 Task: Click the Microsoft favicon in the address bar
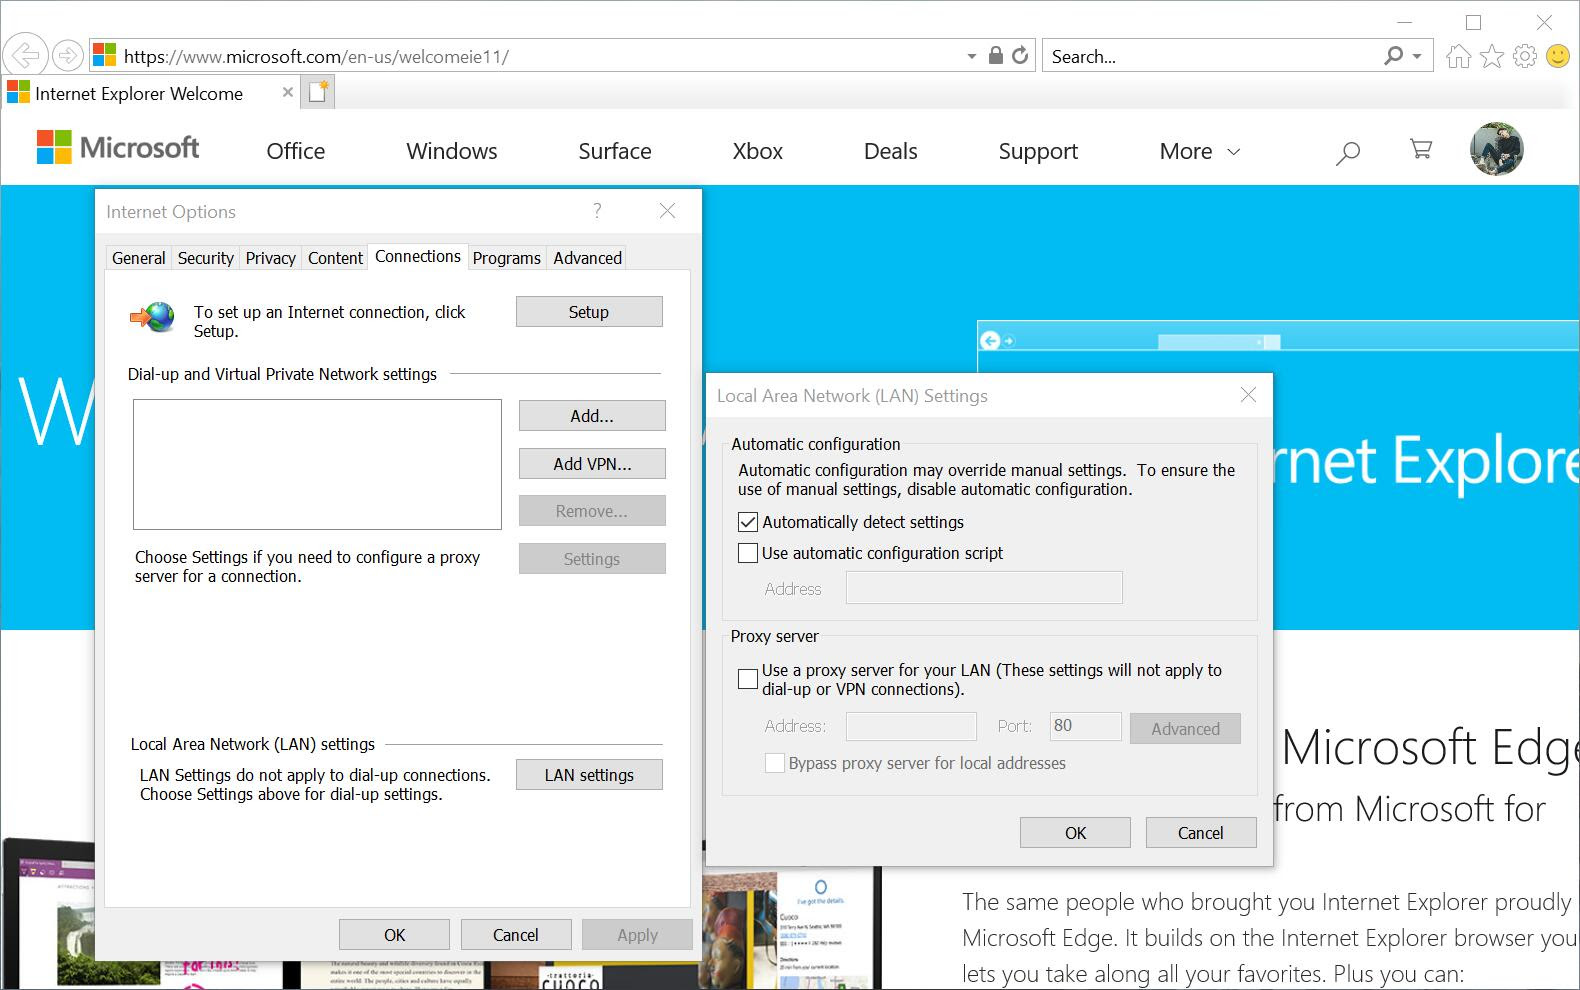104,55
